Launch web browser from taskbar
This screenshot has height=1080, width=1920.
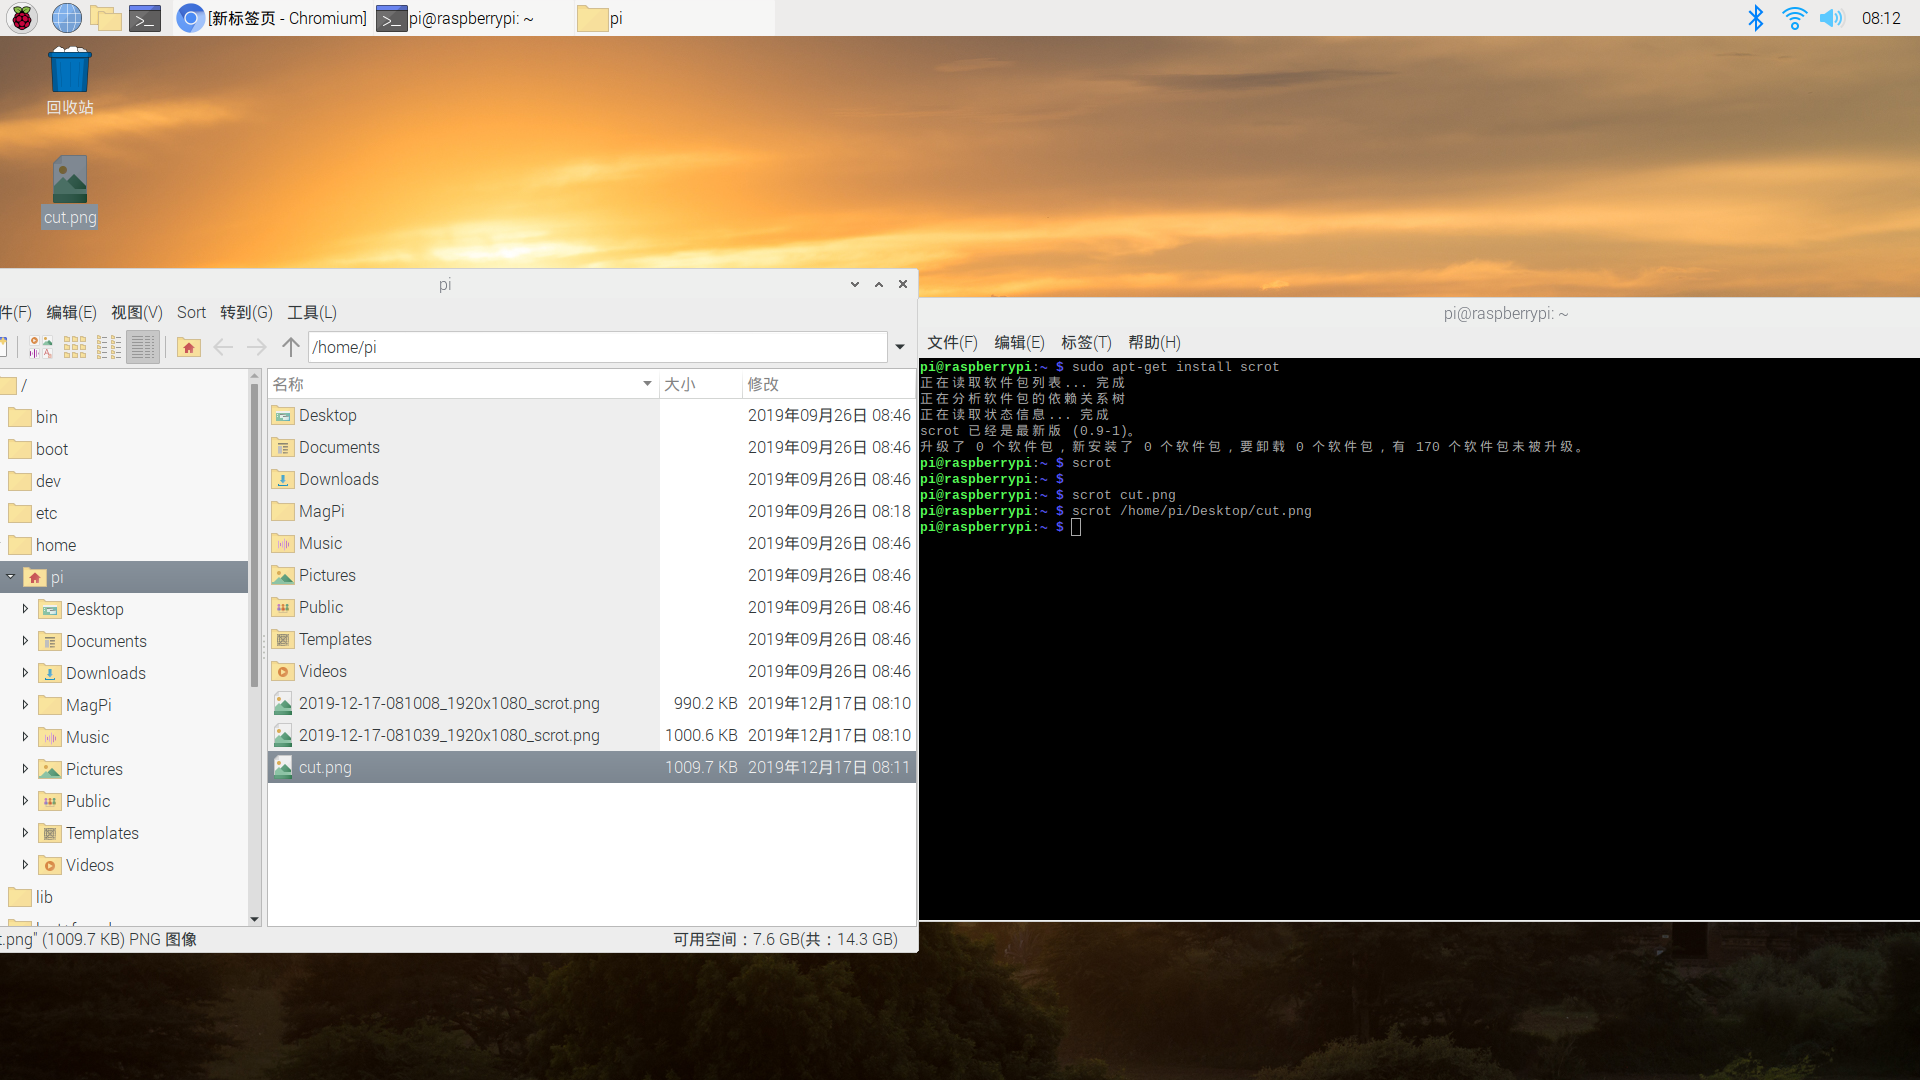point(66,18)
